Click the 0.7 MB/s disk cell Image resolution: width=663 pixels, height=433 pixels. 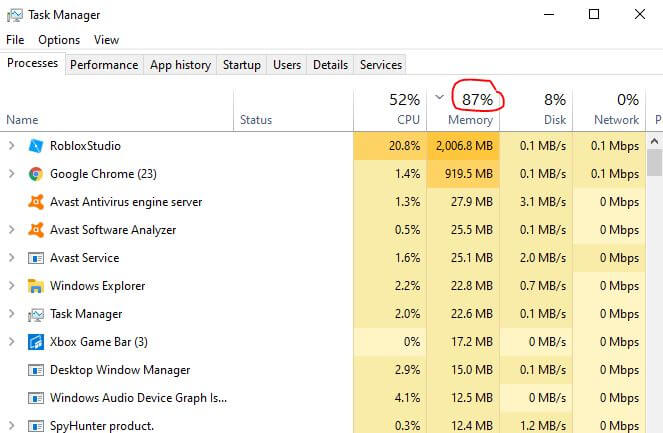tap(536, 286)
